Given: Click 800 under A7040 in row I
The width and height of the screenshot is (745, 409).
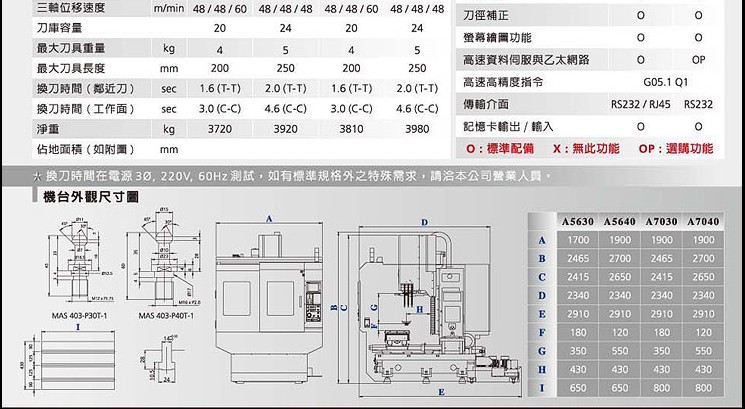Looking at the screenshot, I should click(703, 388).
